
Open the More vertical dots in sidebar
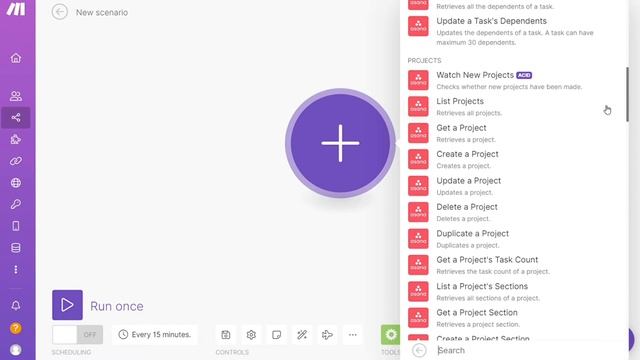click(x=16, y=270)
